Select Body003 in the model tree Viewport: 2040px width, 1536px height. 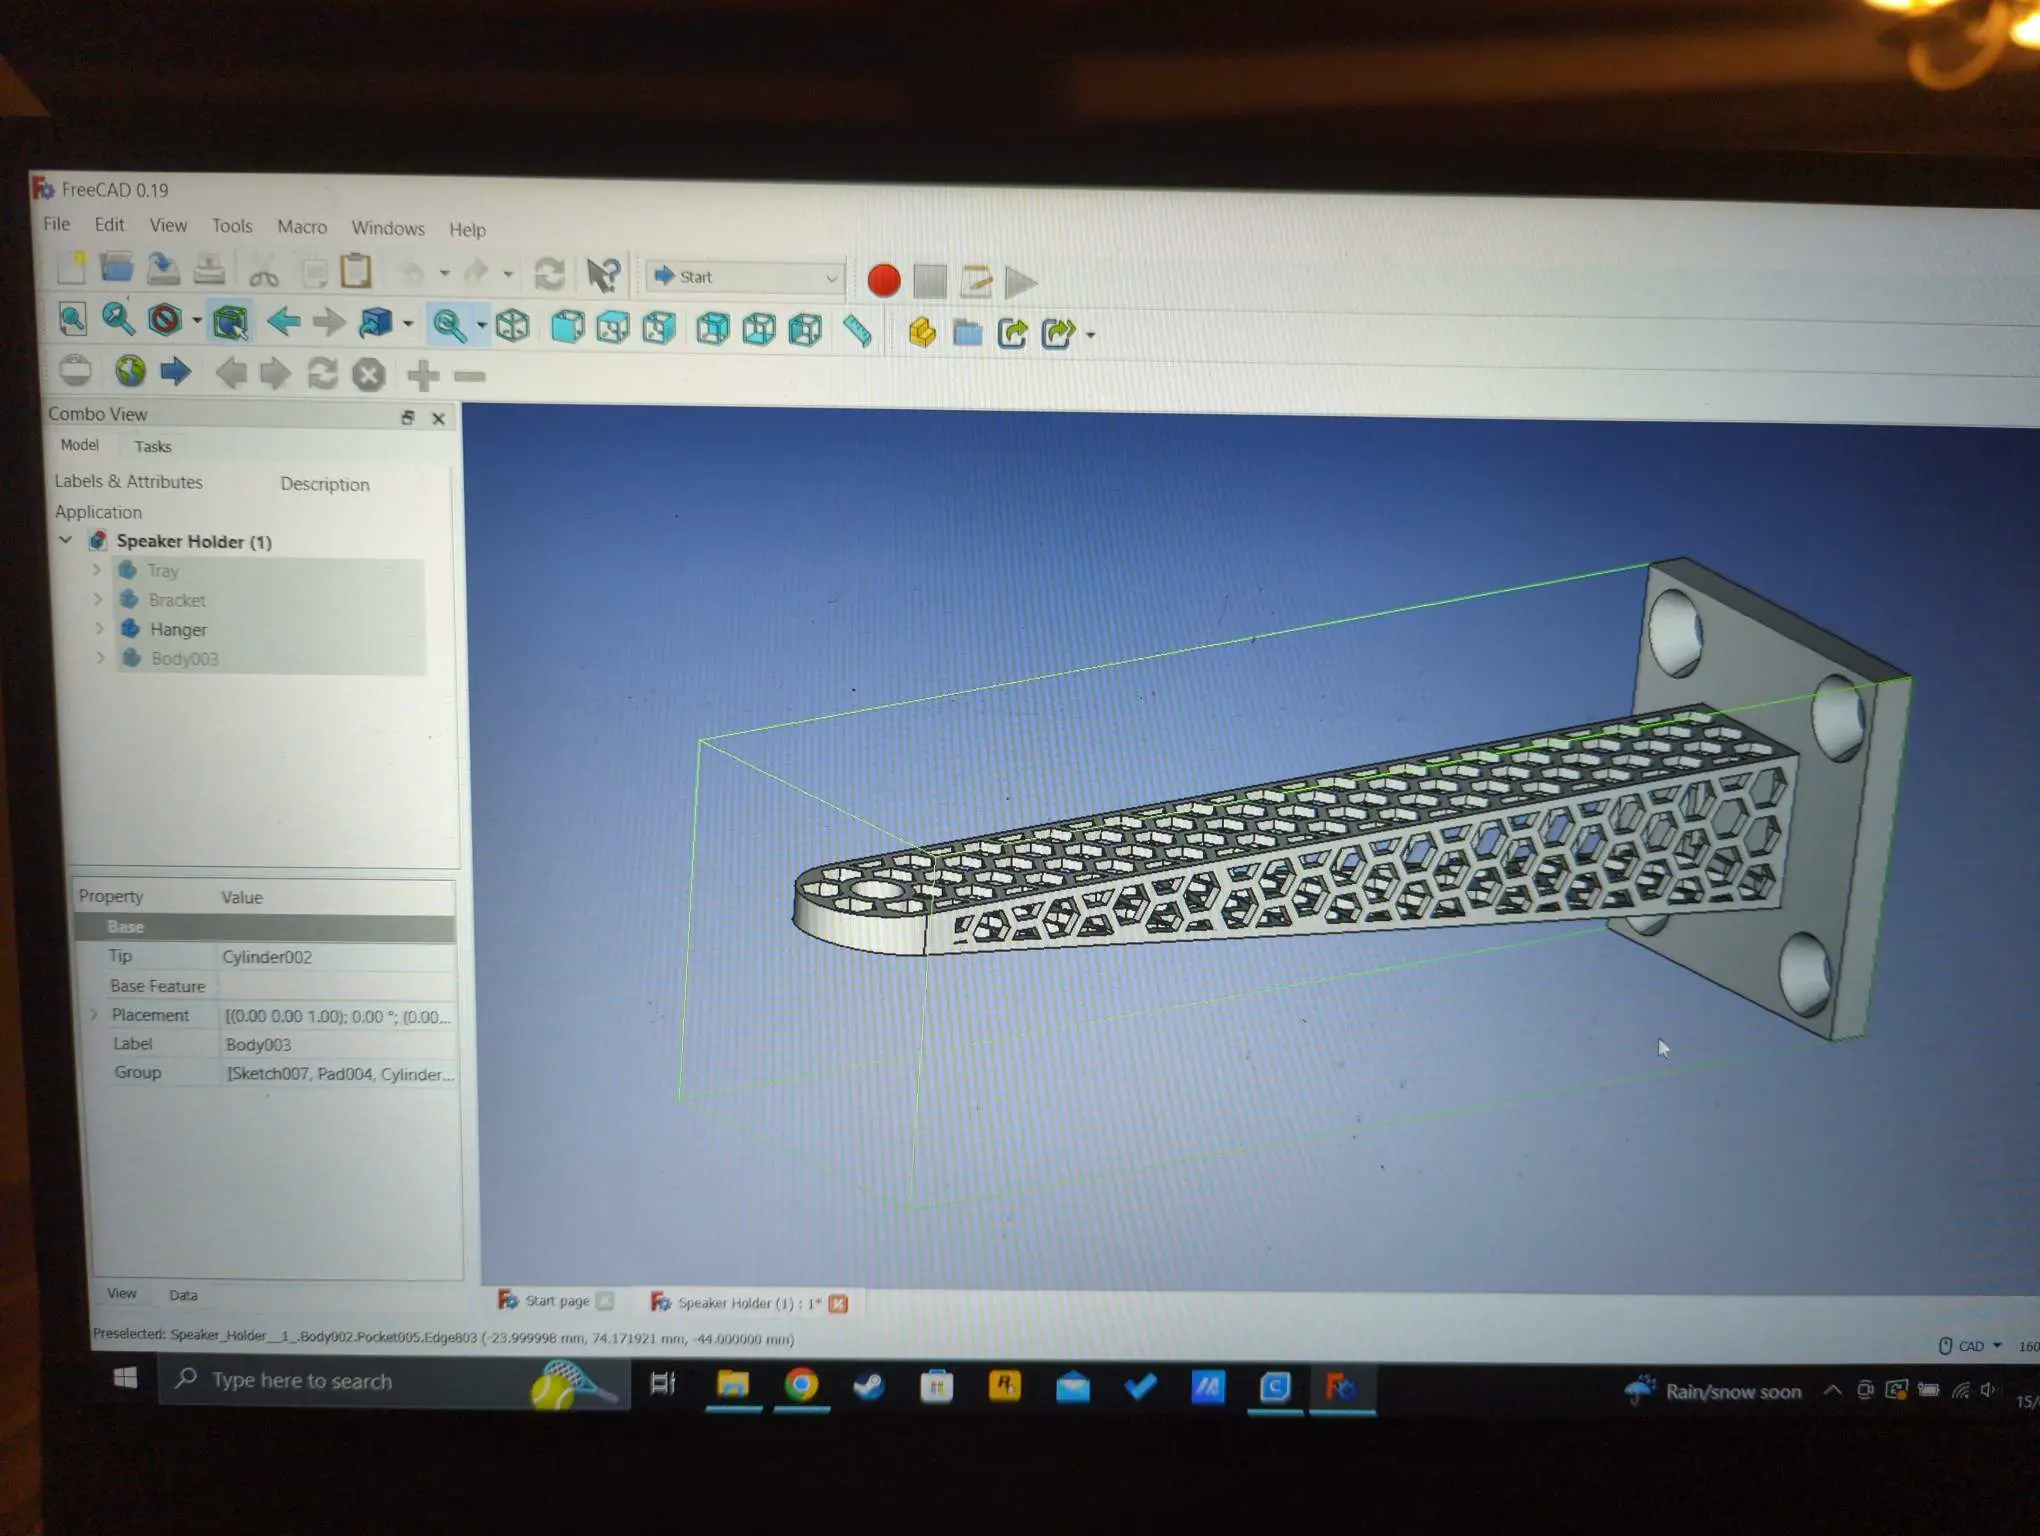point(185,658)
